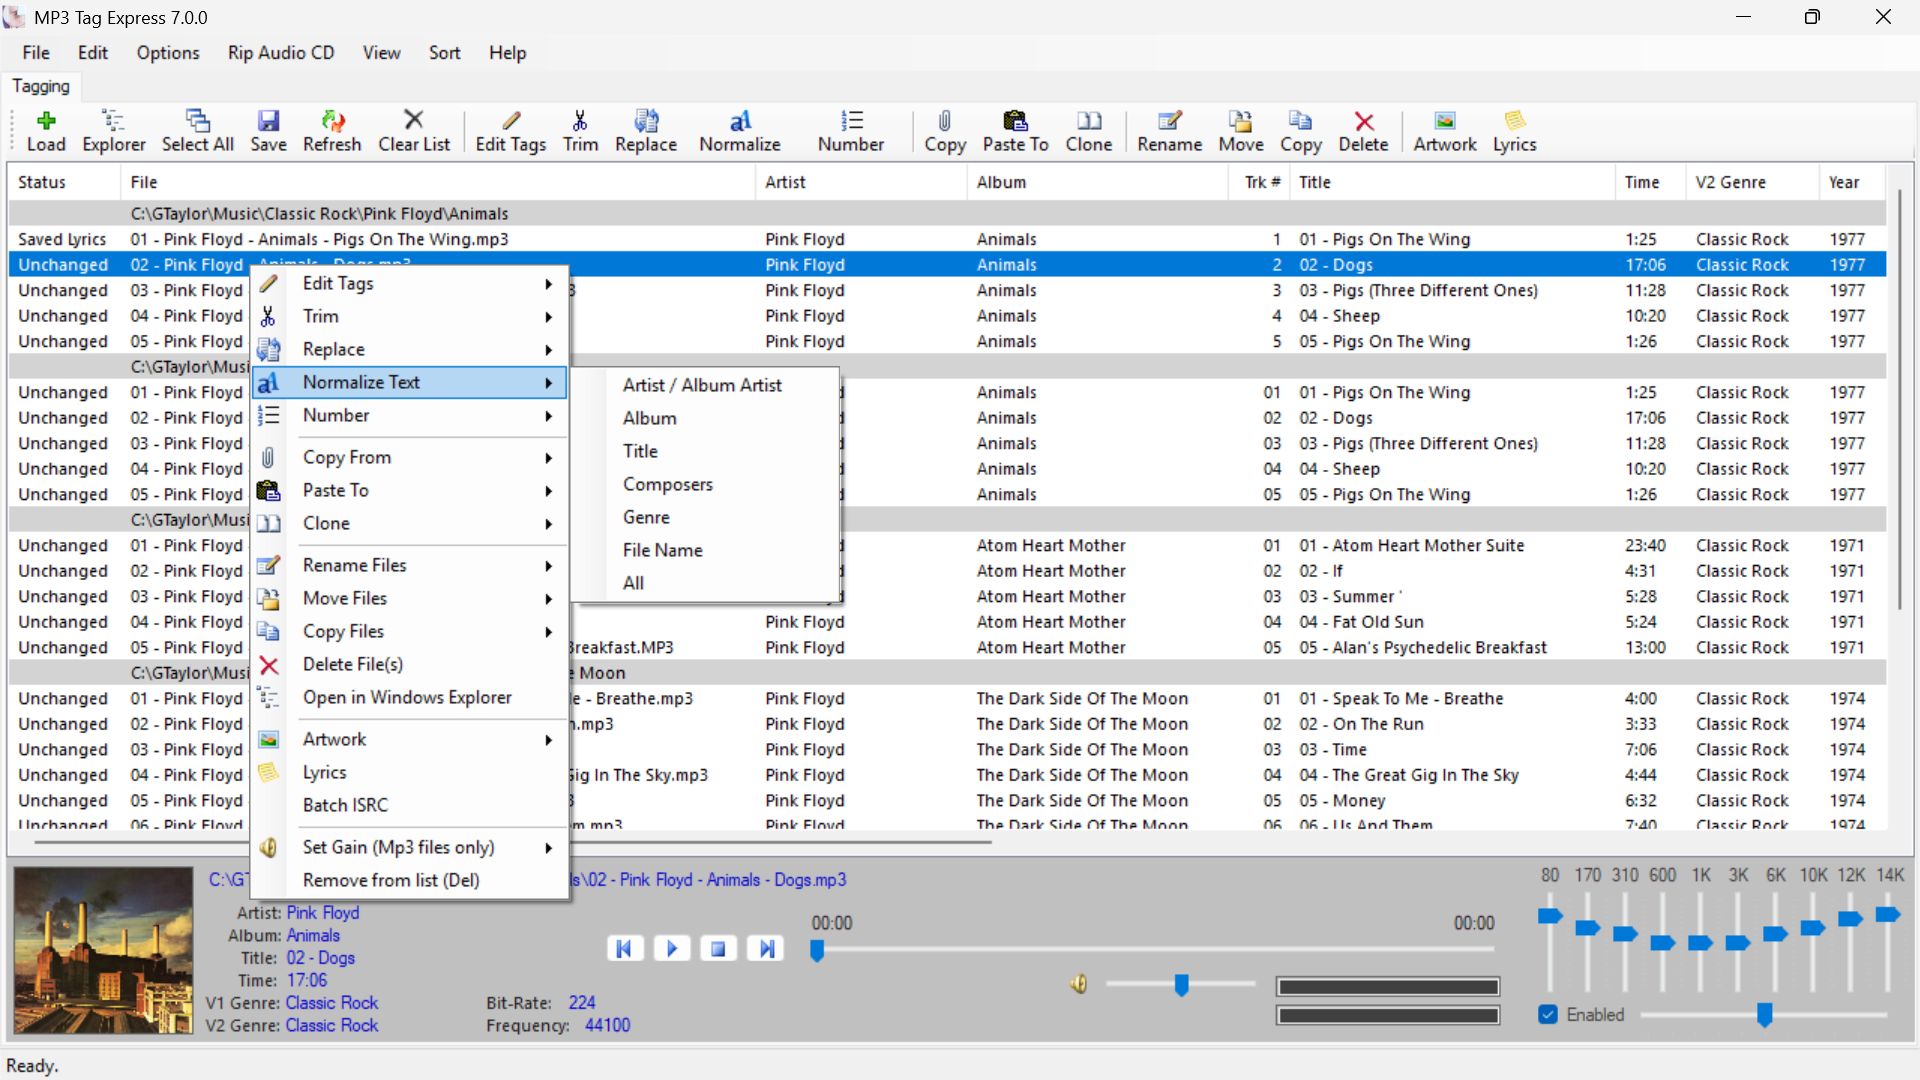
Task: Expand the Clone context submenu
Action: pyautogui.click(x=410, y=524)
